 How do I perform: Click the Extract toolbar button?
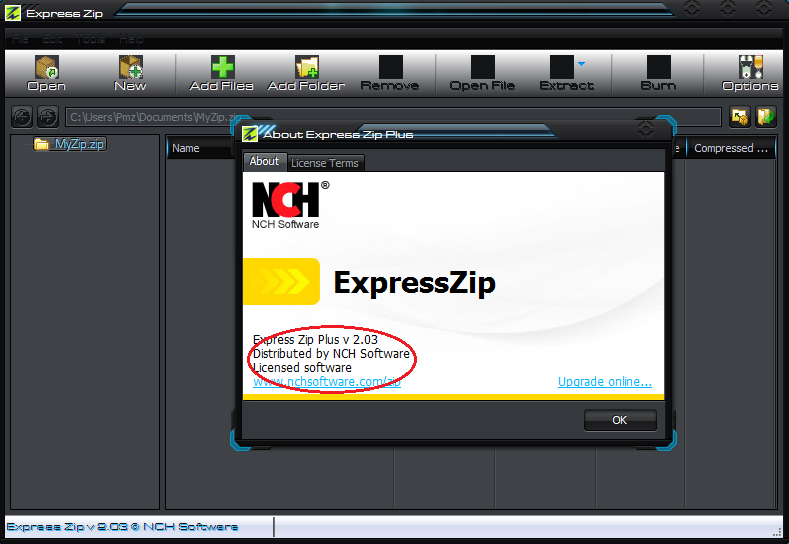coord(566,73)
